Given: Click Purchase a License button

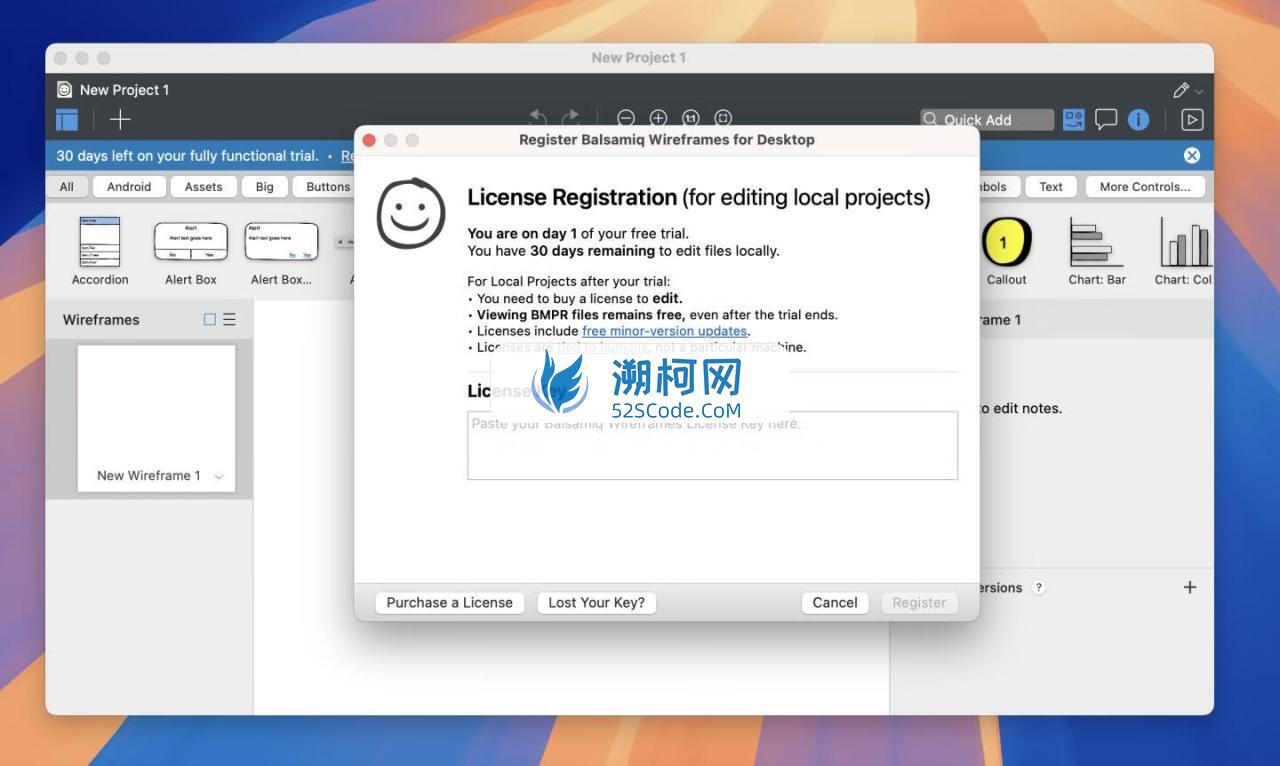Looking at the screenshot, I should click(449, 603).
